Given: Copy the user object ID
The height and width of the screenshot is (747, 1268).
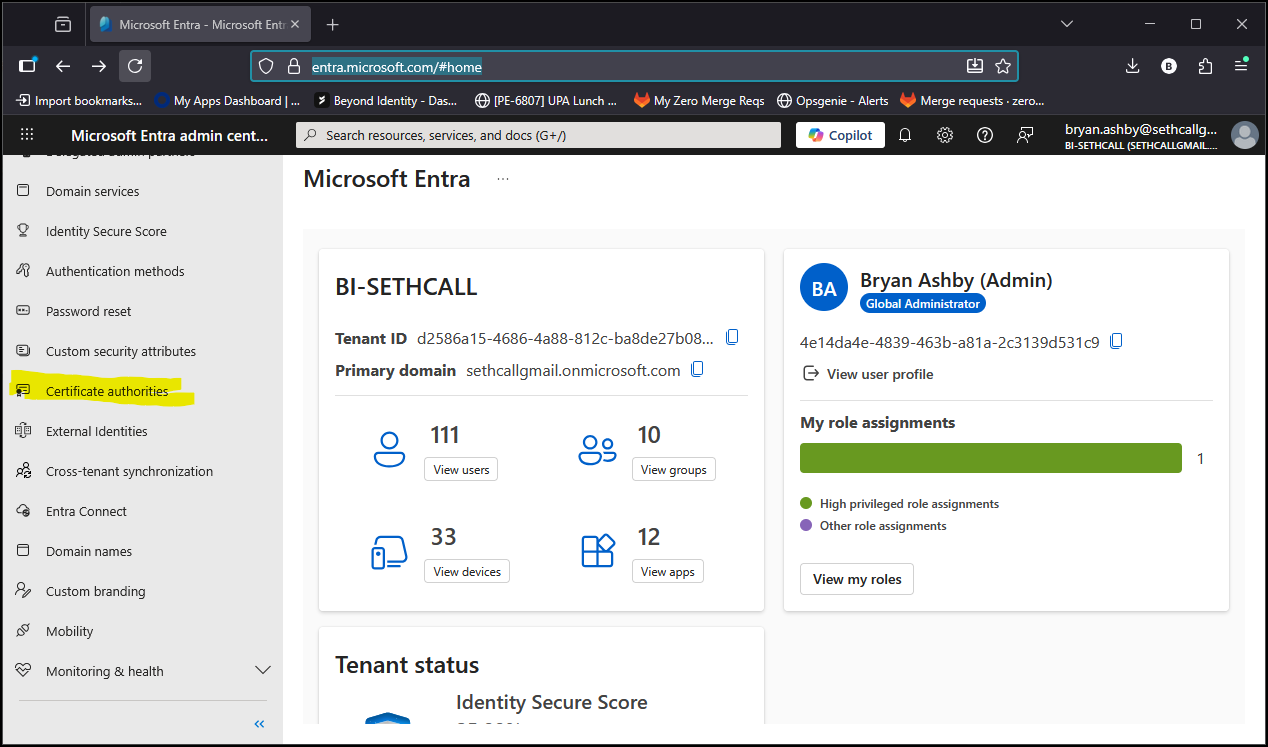Looking at the screenshot, I should (x=1116, y=341).
